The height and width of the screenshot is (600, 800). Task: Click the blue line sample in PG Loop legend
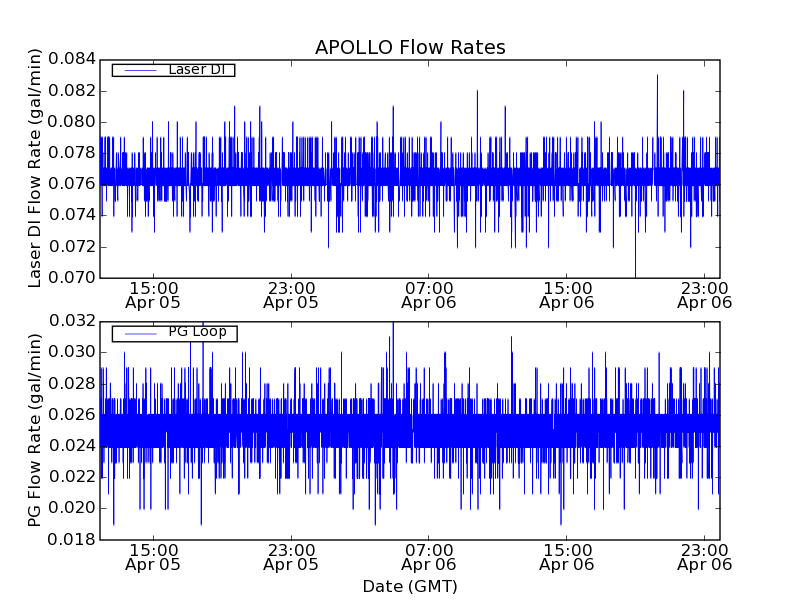coord(140,334)
